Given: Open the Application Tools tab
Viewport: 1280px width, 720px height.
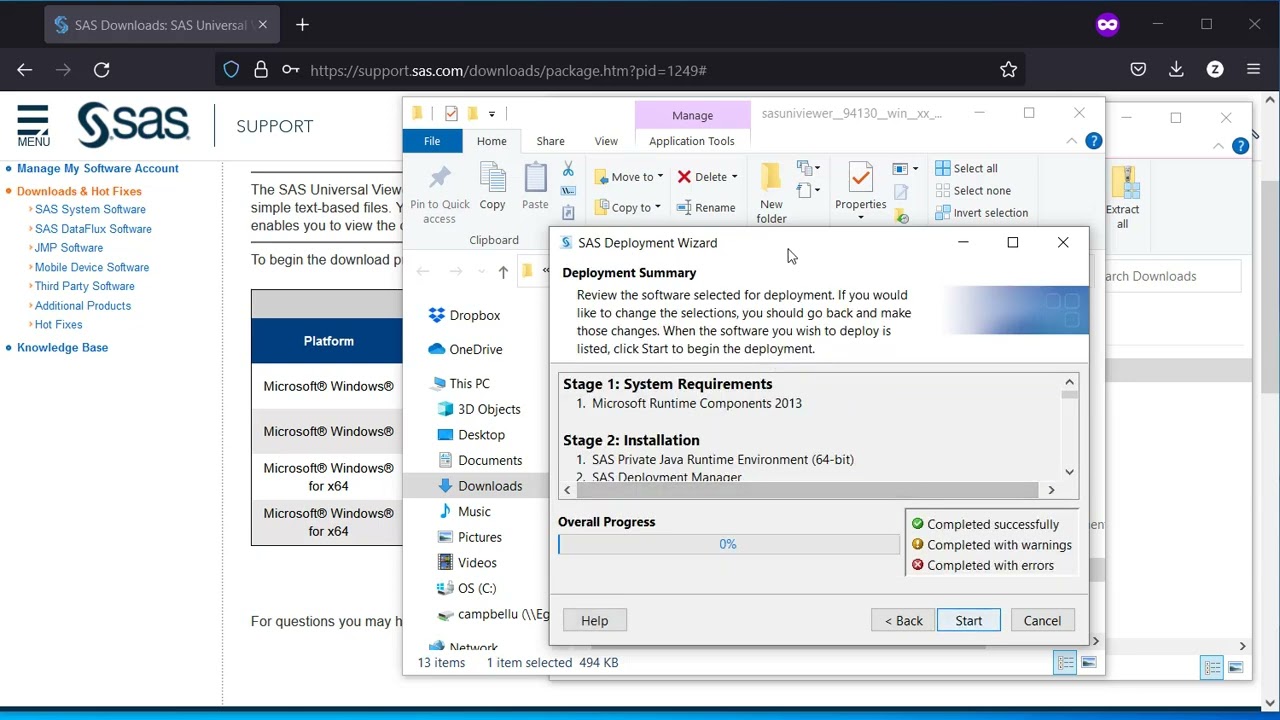Looking at the screenshot, I should [692, 141].
